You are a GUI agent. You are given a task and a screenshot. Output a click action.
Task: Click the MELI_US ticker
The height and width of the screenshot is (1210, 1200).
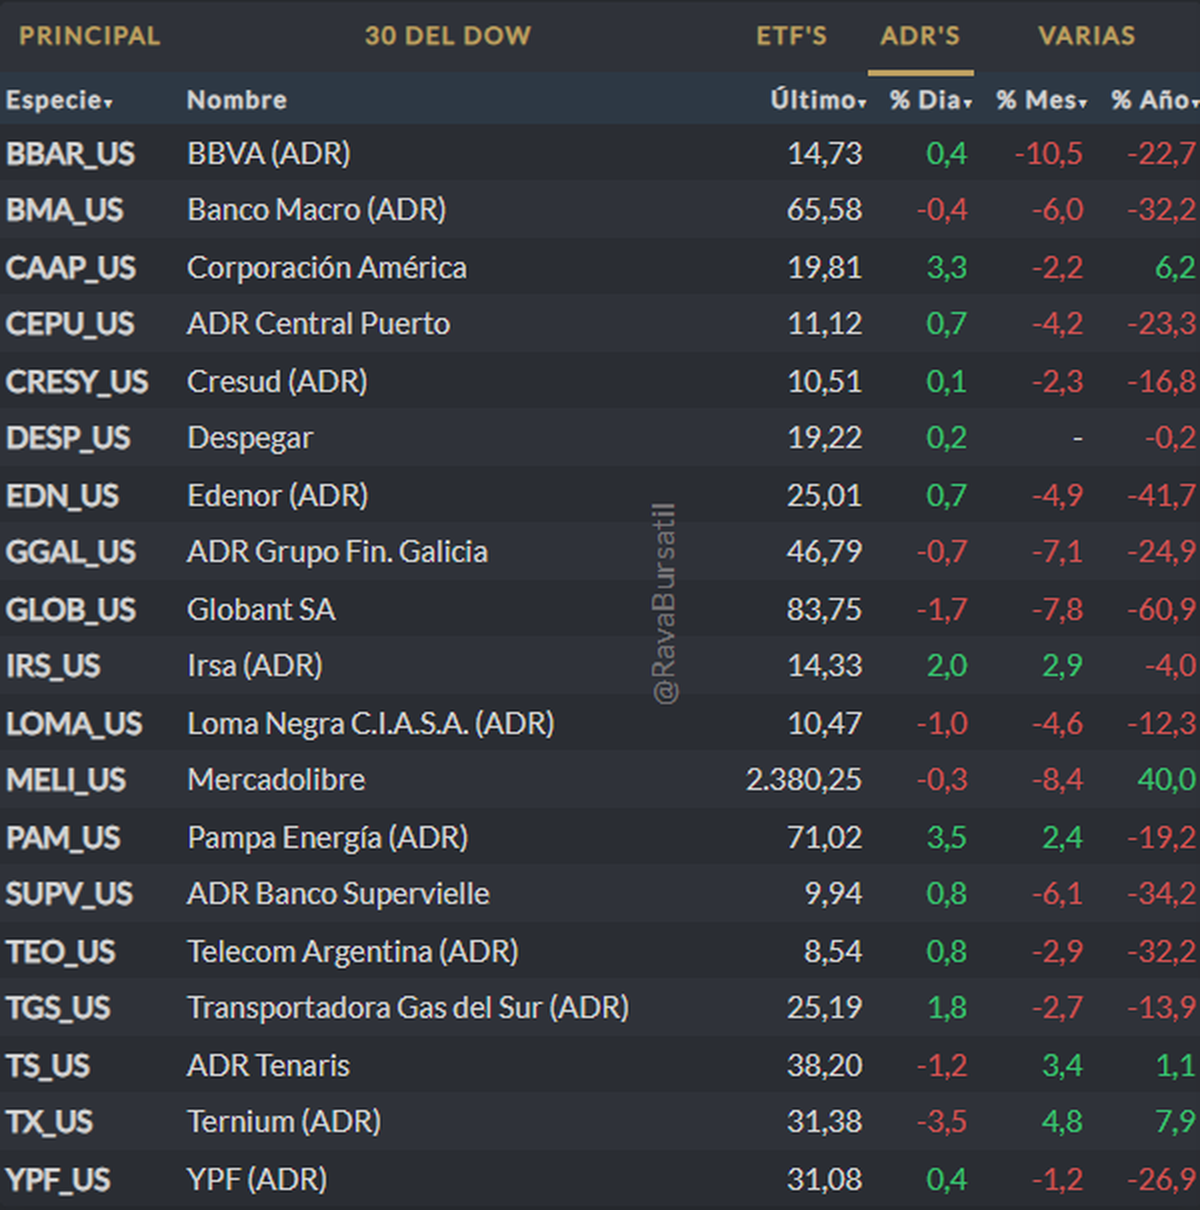pyautogui.click(x=66, y=780)
